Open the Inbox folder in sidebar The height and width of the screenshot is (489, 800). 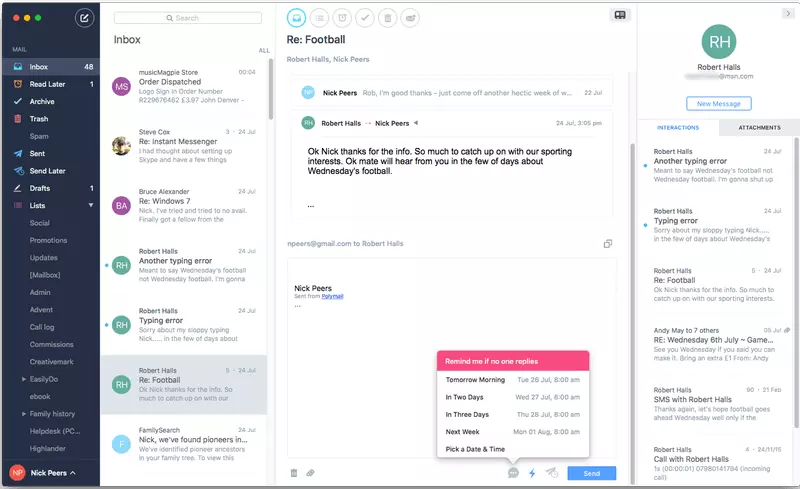(51, 67)
